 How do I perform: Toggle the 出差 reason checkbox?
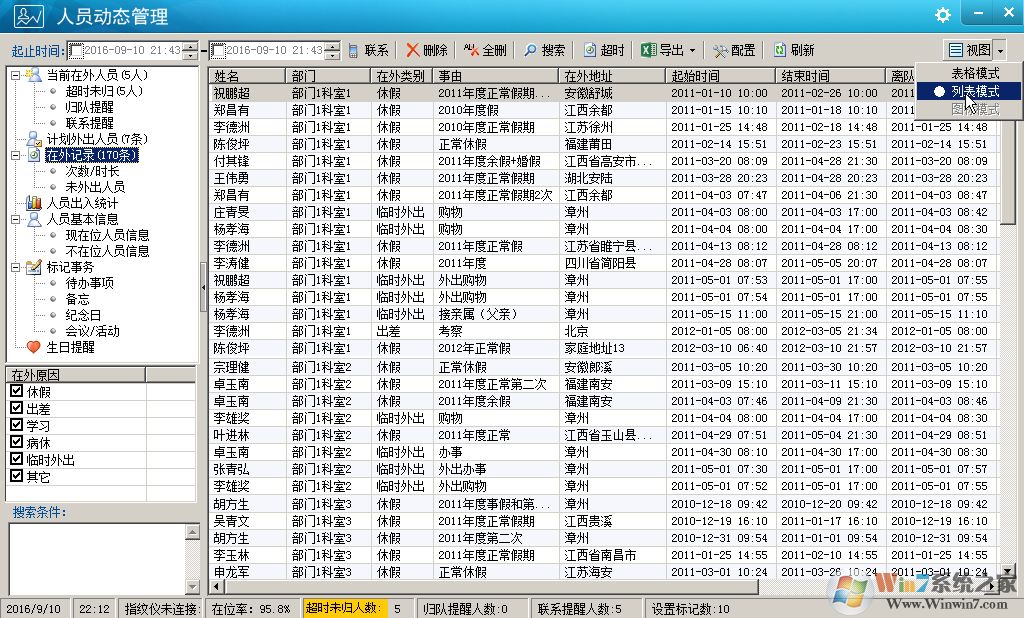tap(16, 409)
